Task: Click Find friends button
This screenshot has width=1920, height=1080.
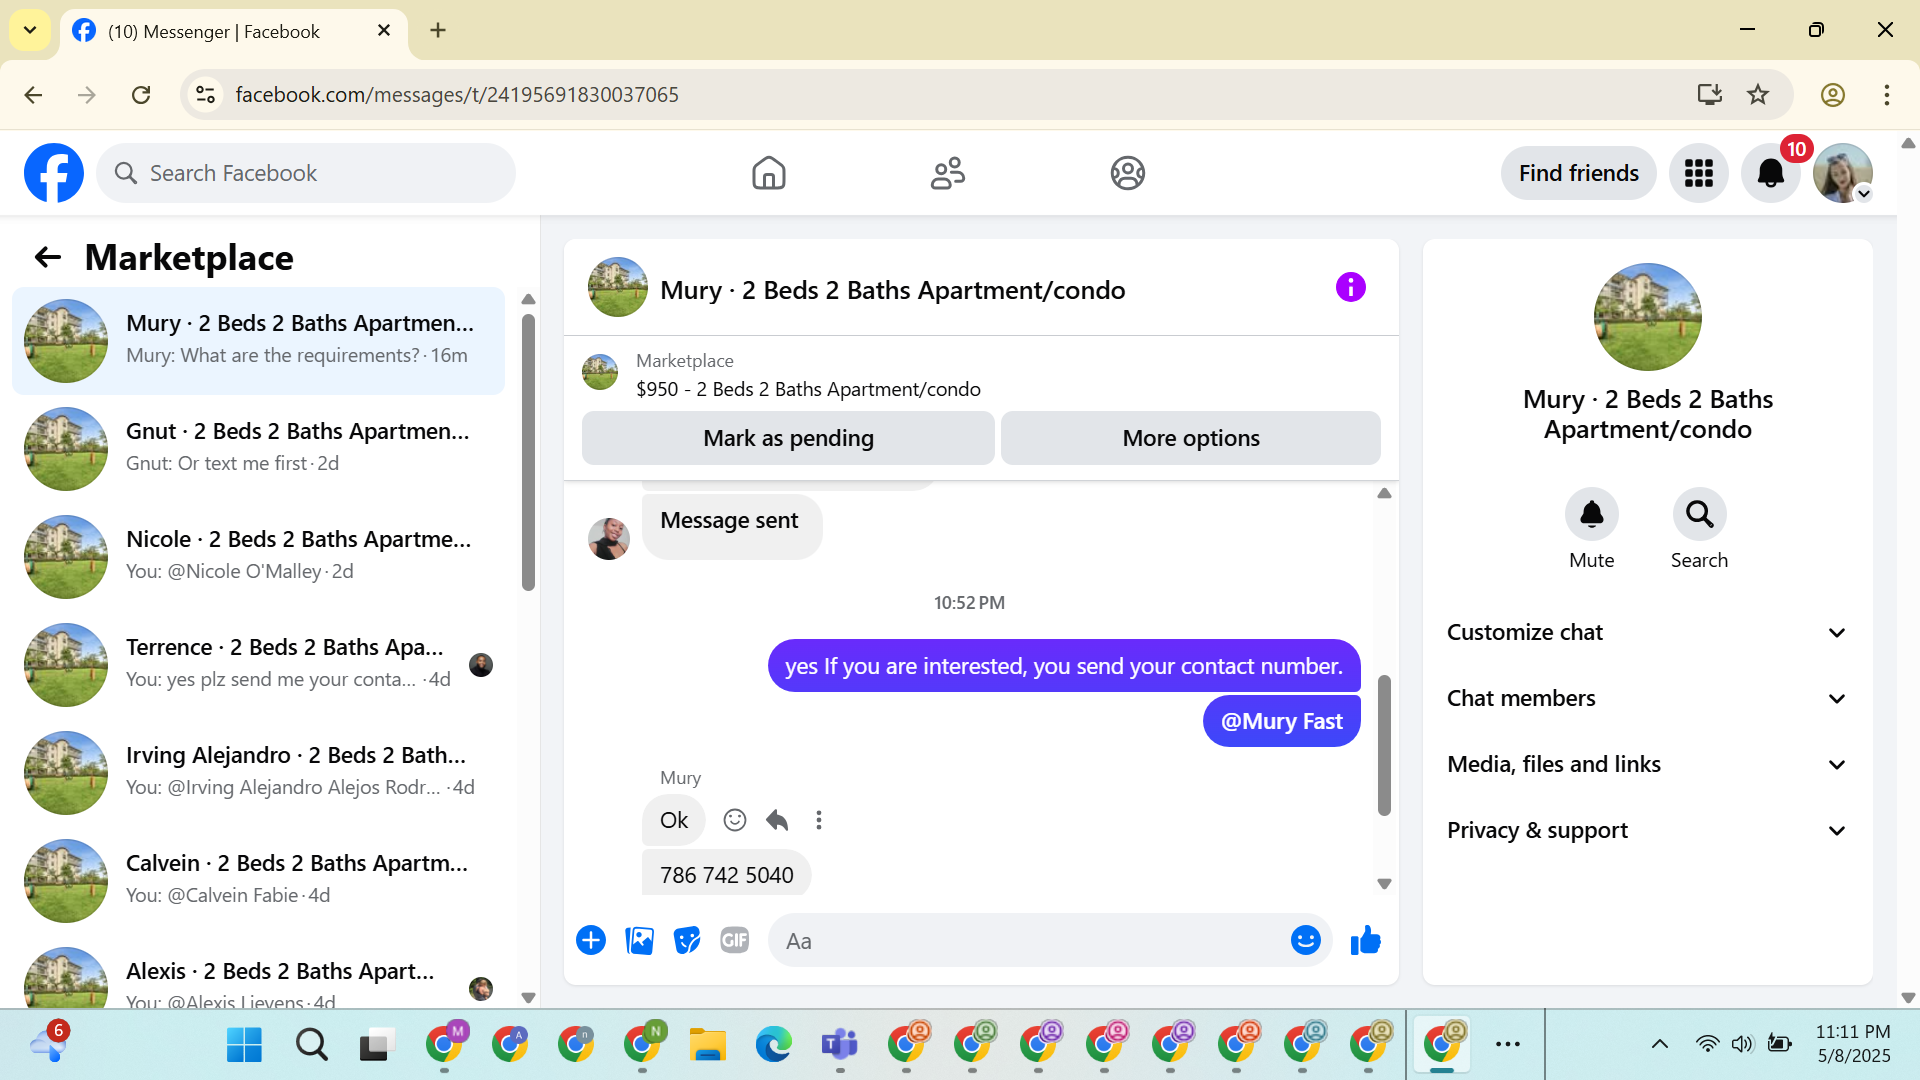Action: pyautogui.click(x=1579, y=173)
